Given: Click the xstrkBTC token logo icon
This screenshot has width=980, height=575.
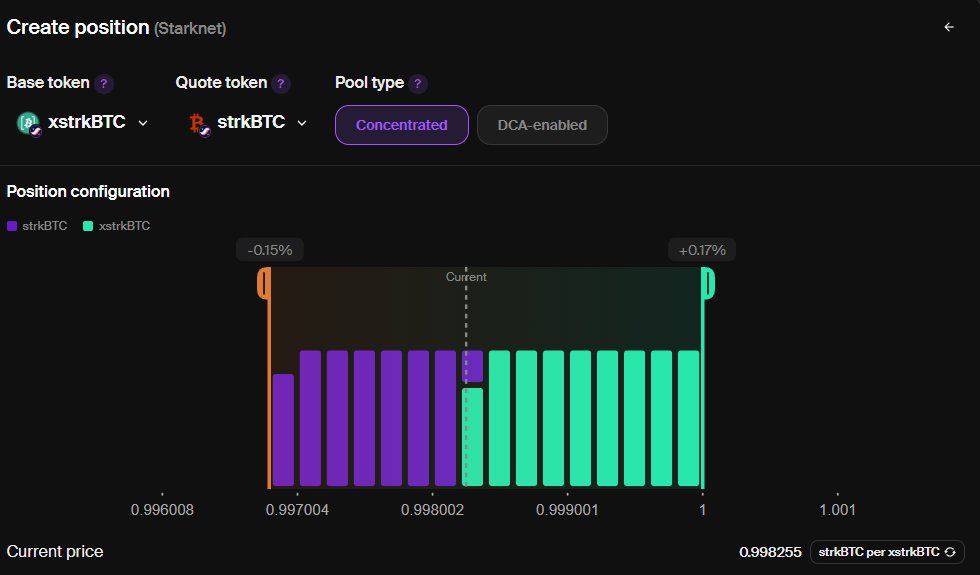Looking at the screenshot, I should [29, 123].
